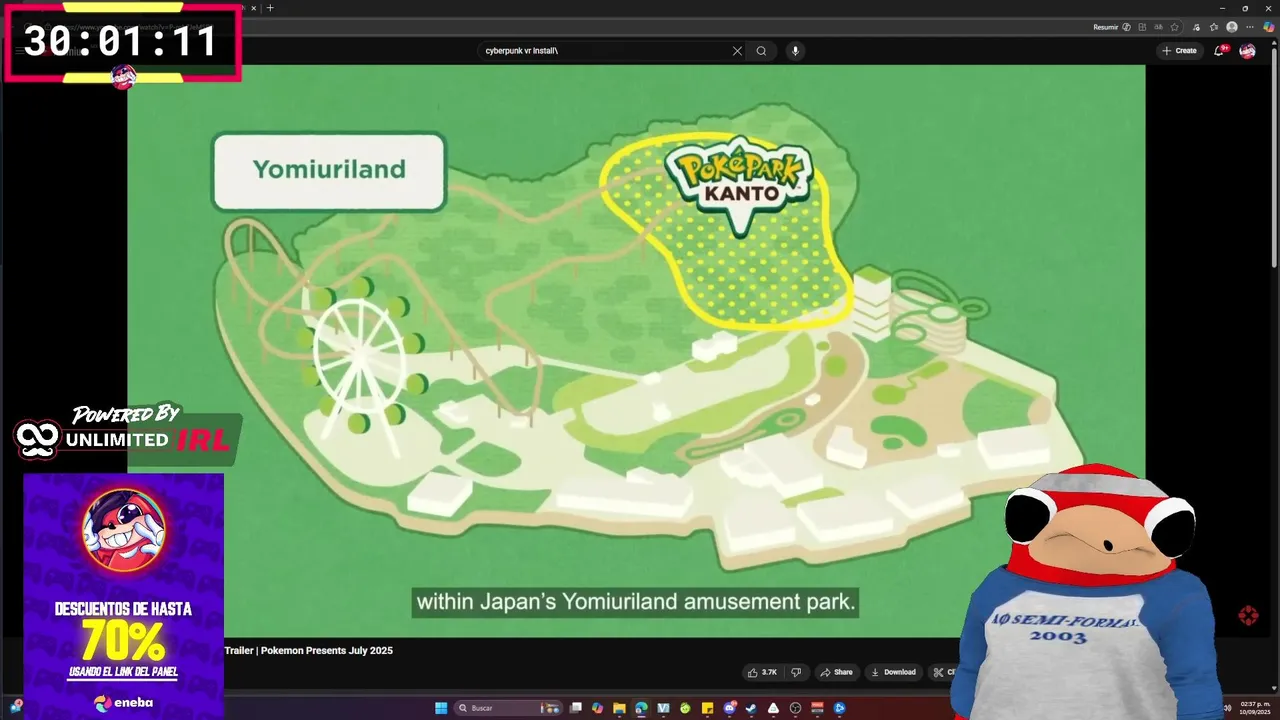Screen dimensions: 1280x720
Task: Toggle read aloud icon in address bar
Action: (x=1158, y=27)
